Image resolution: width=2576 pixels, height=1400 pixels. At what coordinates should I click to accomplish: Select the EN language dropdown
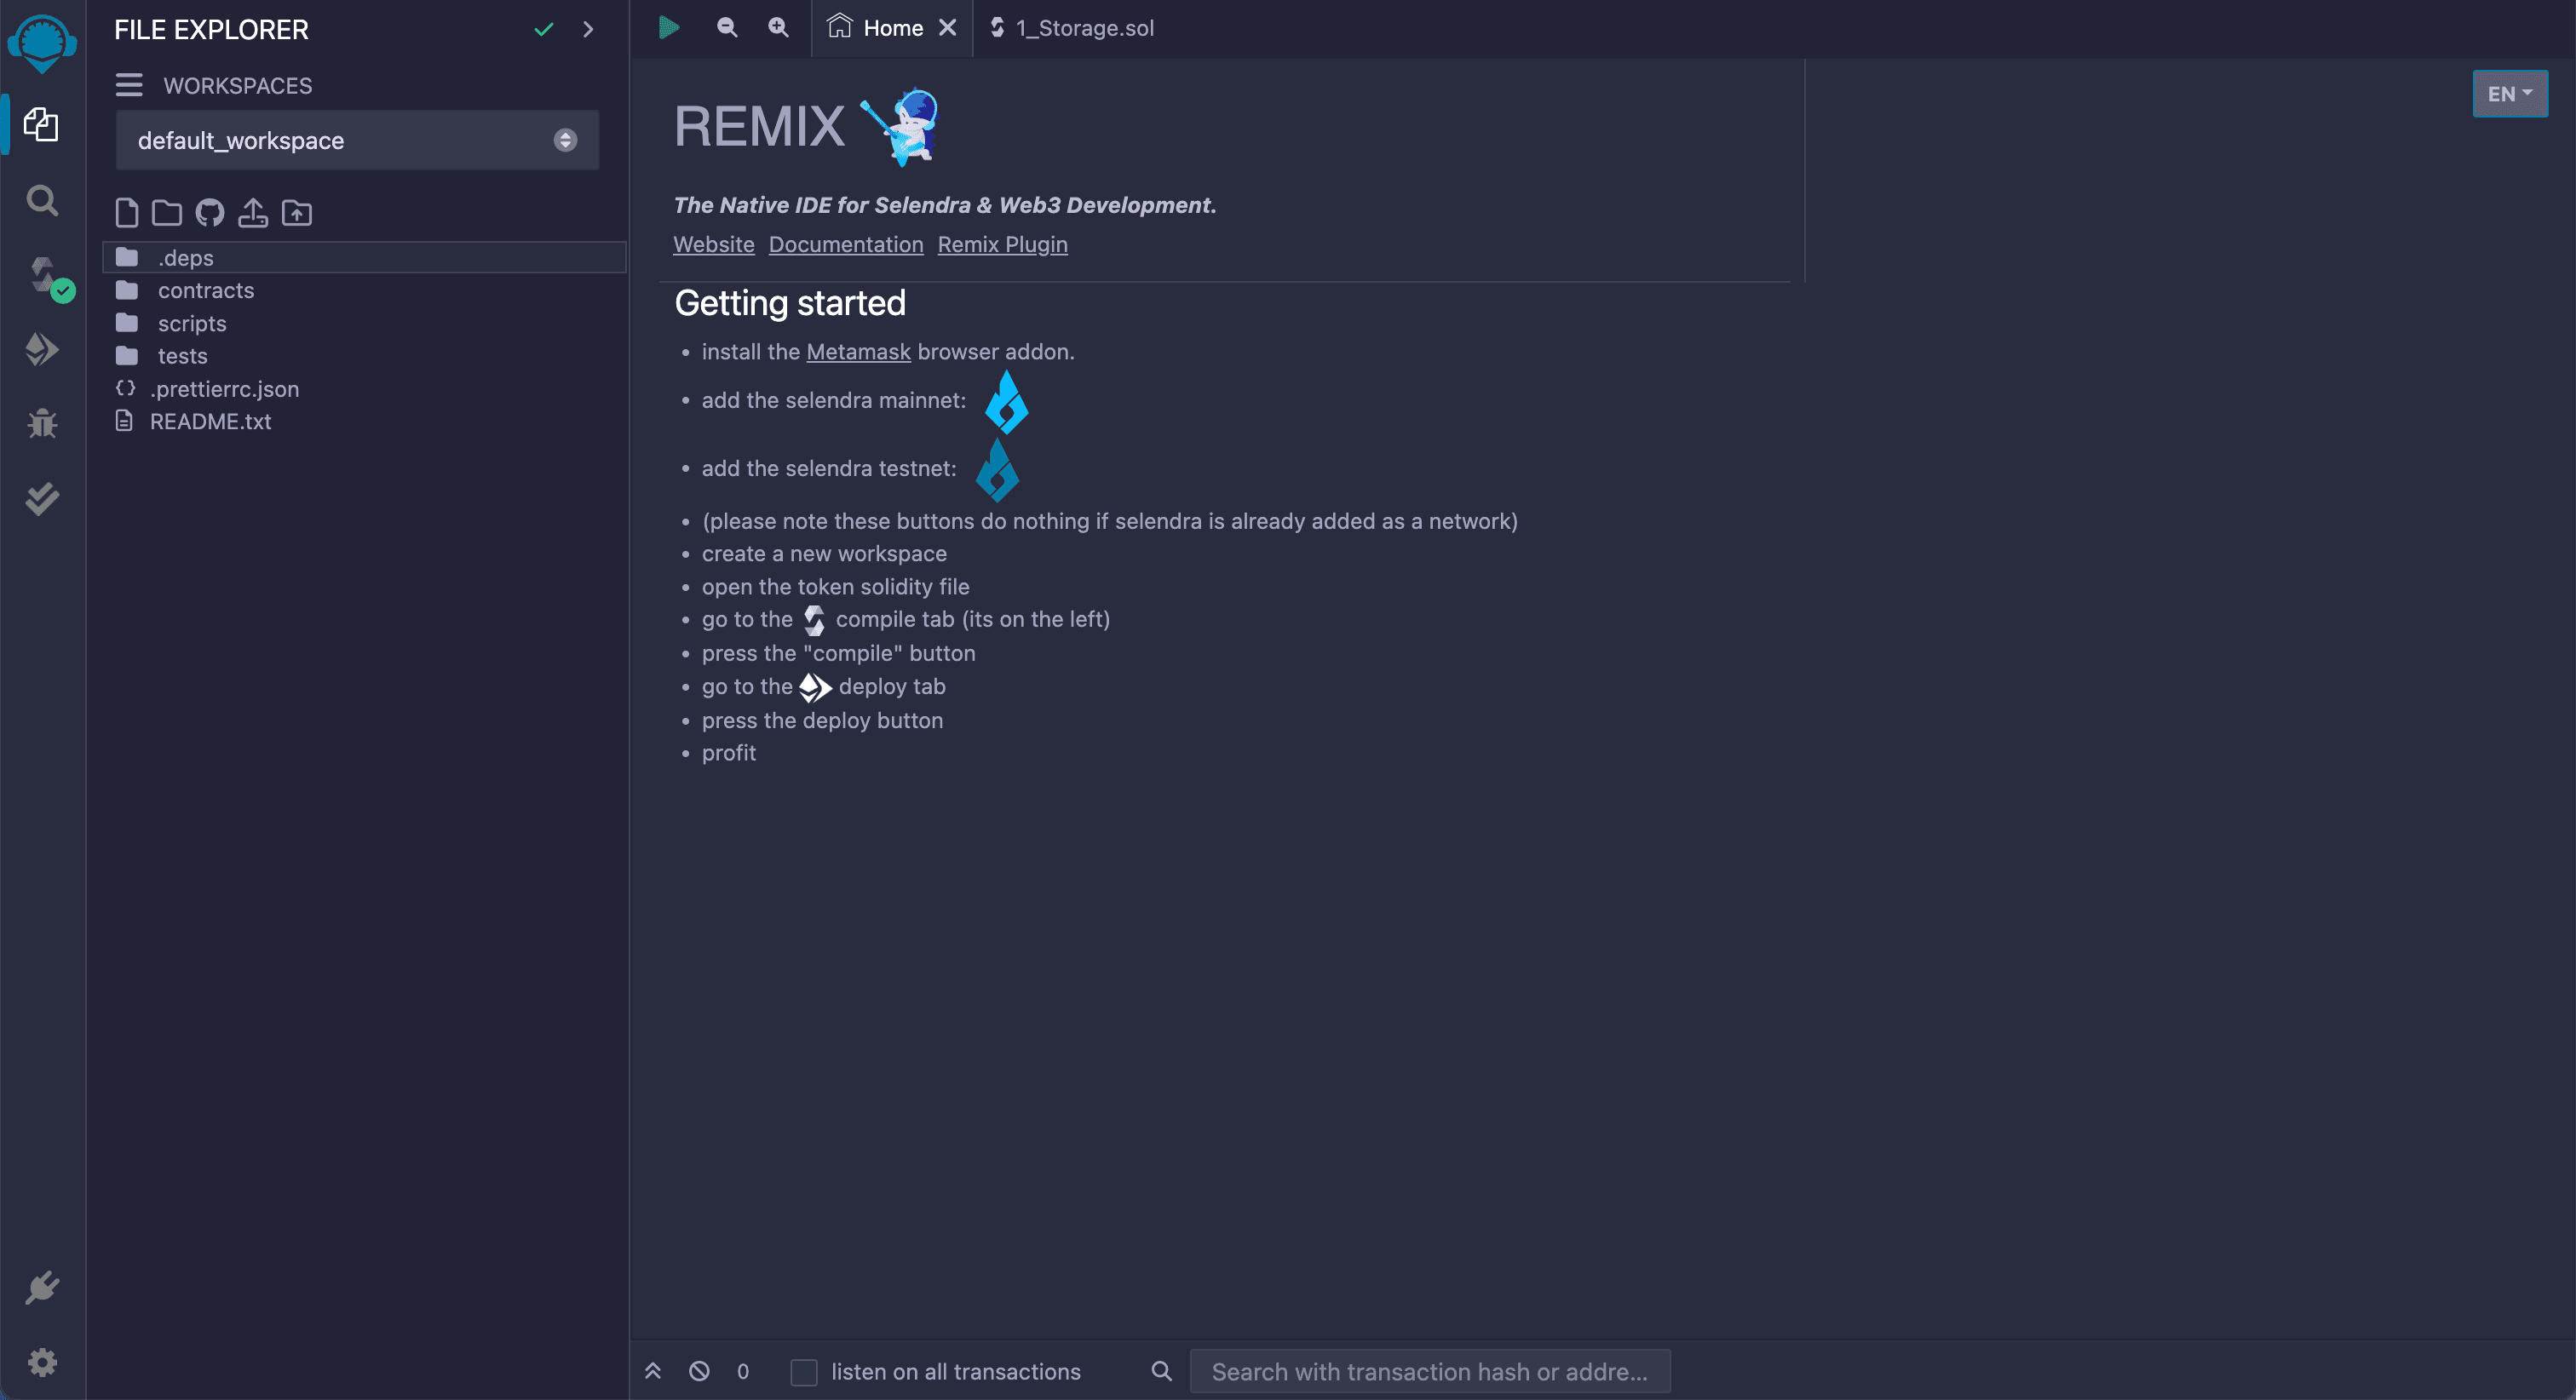2509,91
